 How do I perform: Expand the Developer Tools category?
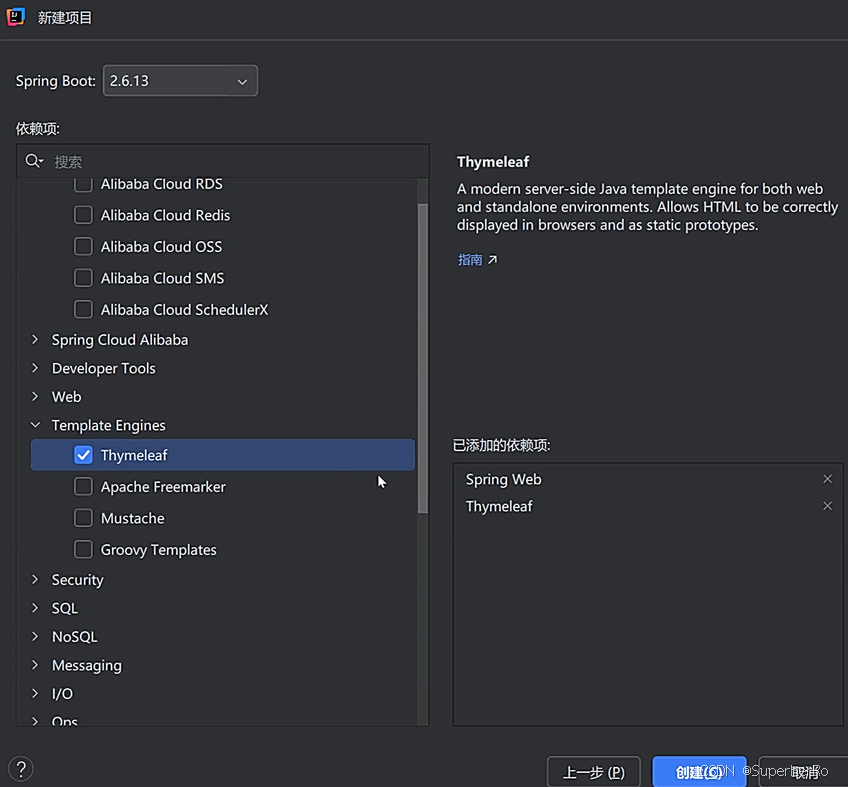tap(35, 368)
